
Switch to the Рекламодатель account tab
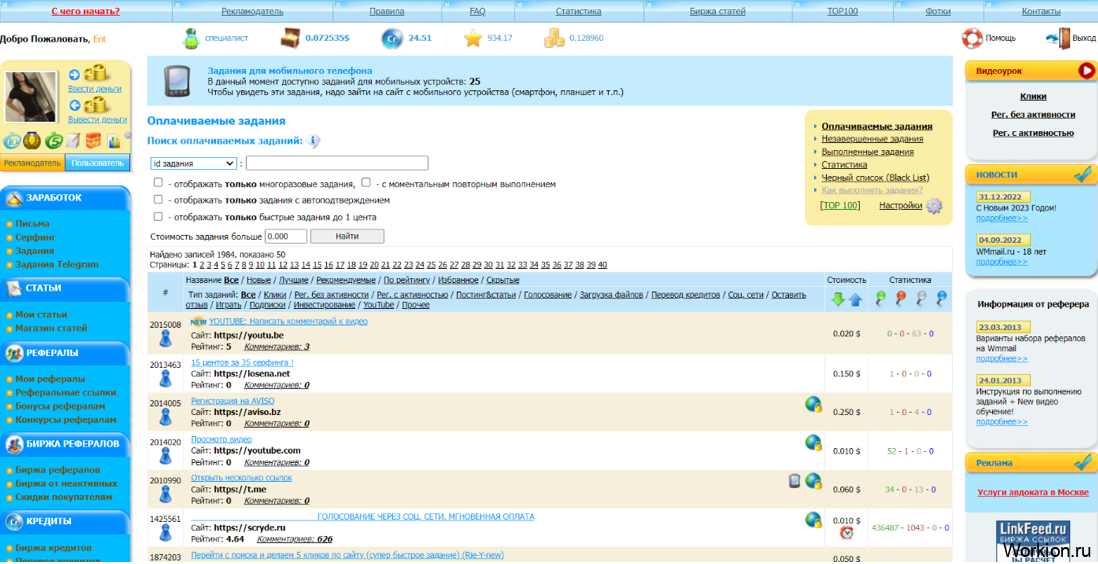(x=32, y=163)
